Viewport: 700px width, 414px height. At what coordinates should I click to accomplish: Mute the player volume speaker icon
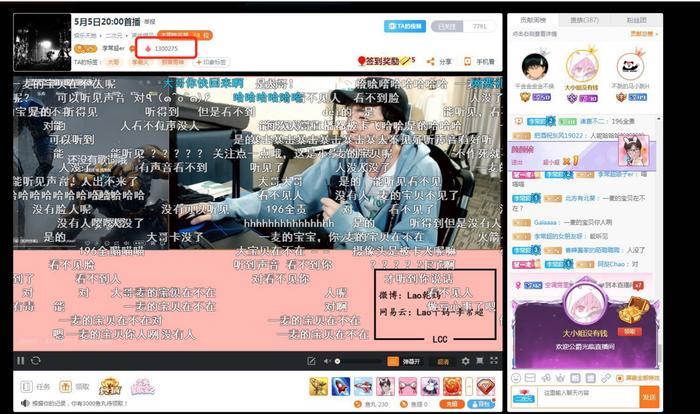[x=327, y=361]
